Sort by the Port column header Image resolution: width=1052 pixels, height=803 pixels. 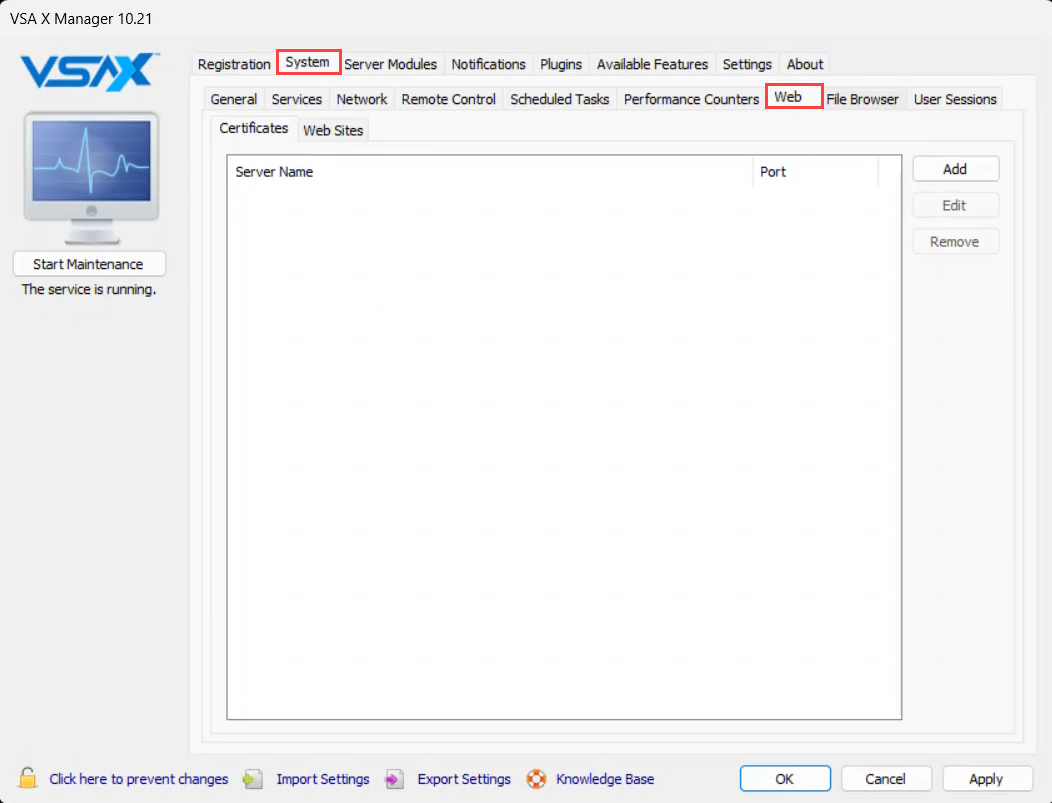[x=815, y=172]
